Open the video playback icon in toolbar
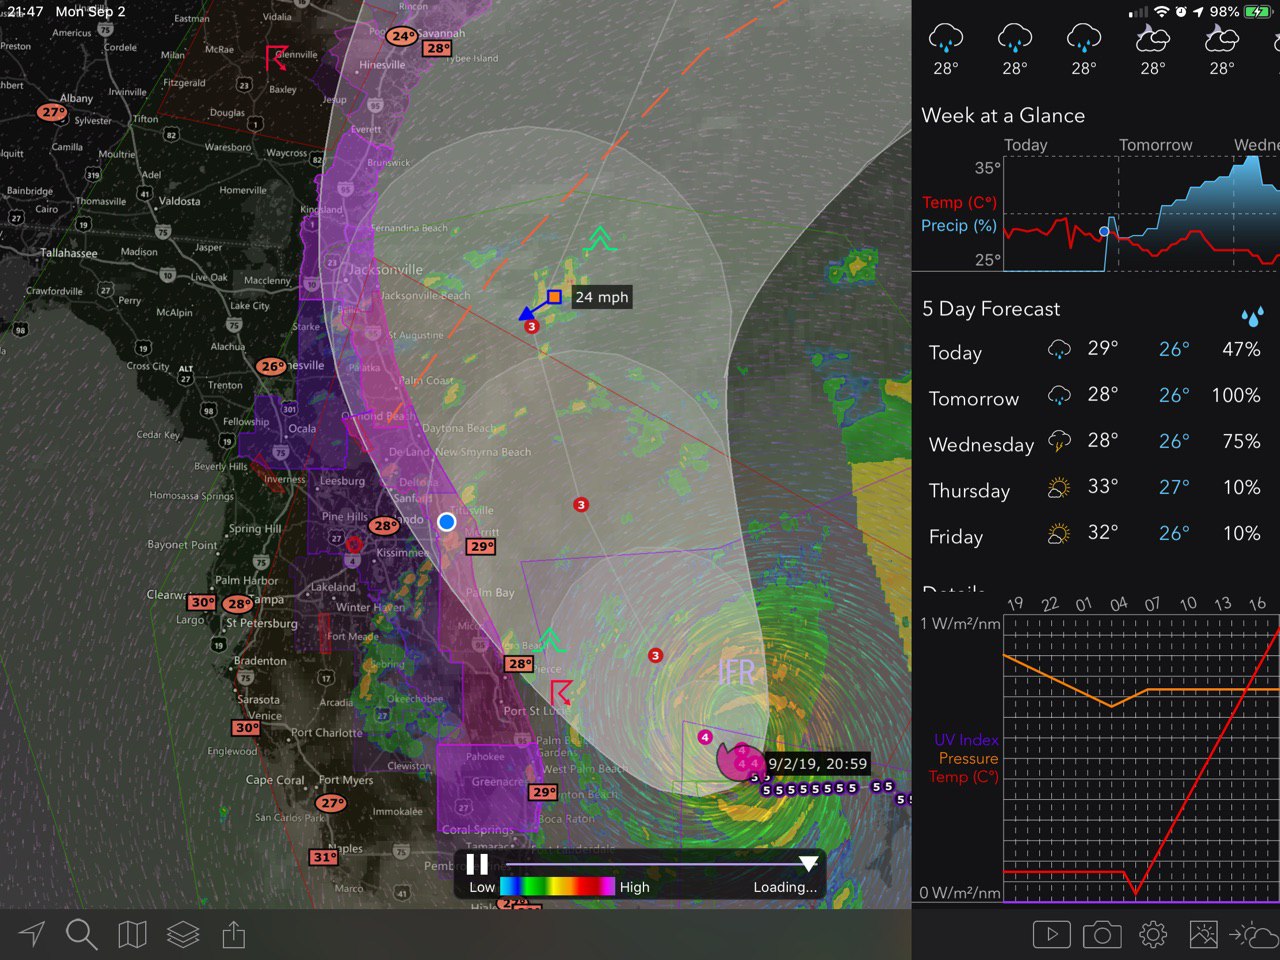 click(x=1051, y=934)
